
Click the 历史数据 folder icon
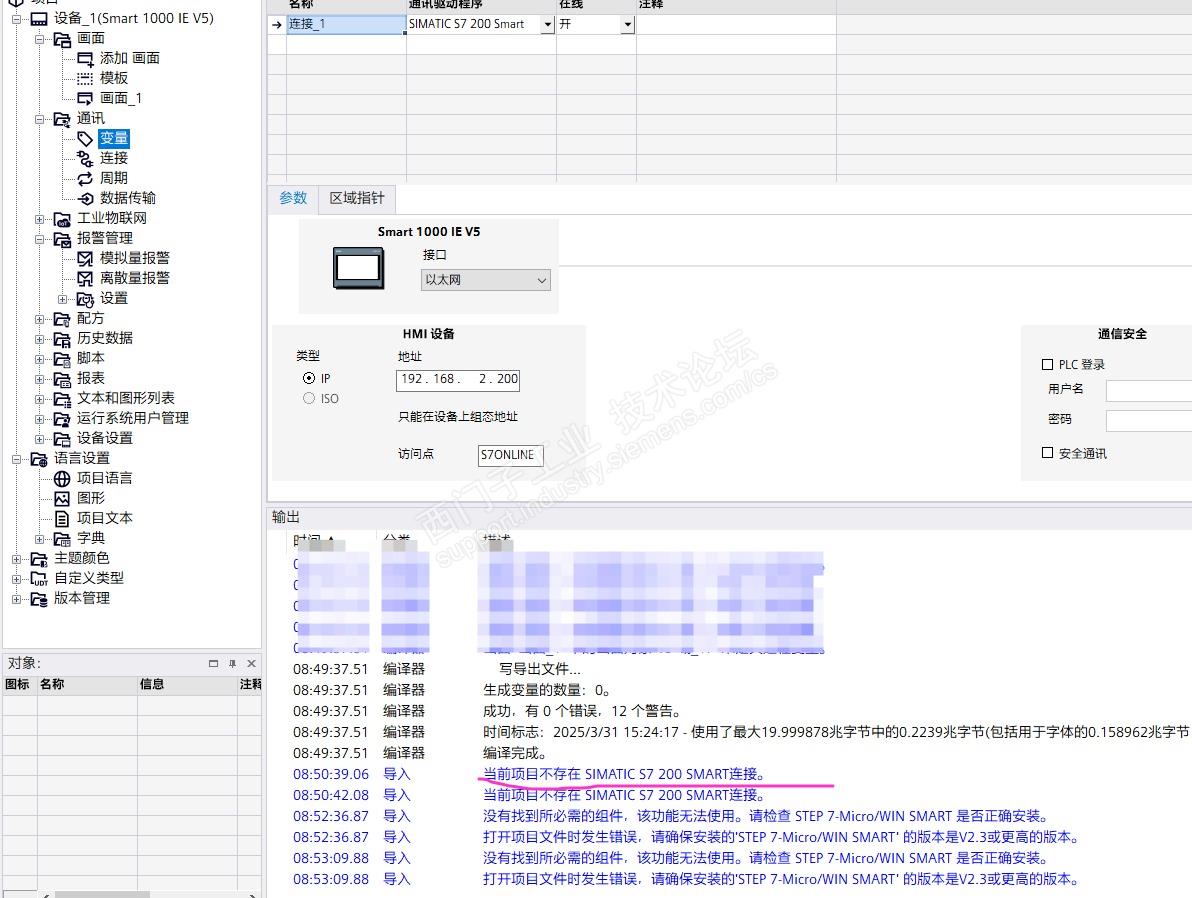pyautogui.click(x=62, y=338)
